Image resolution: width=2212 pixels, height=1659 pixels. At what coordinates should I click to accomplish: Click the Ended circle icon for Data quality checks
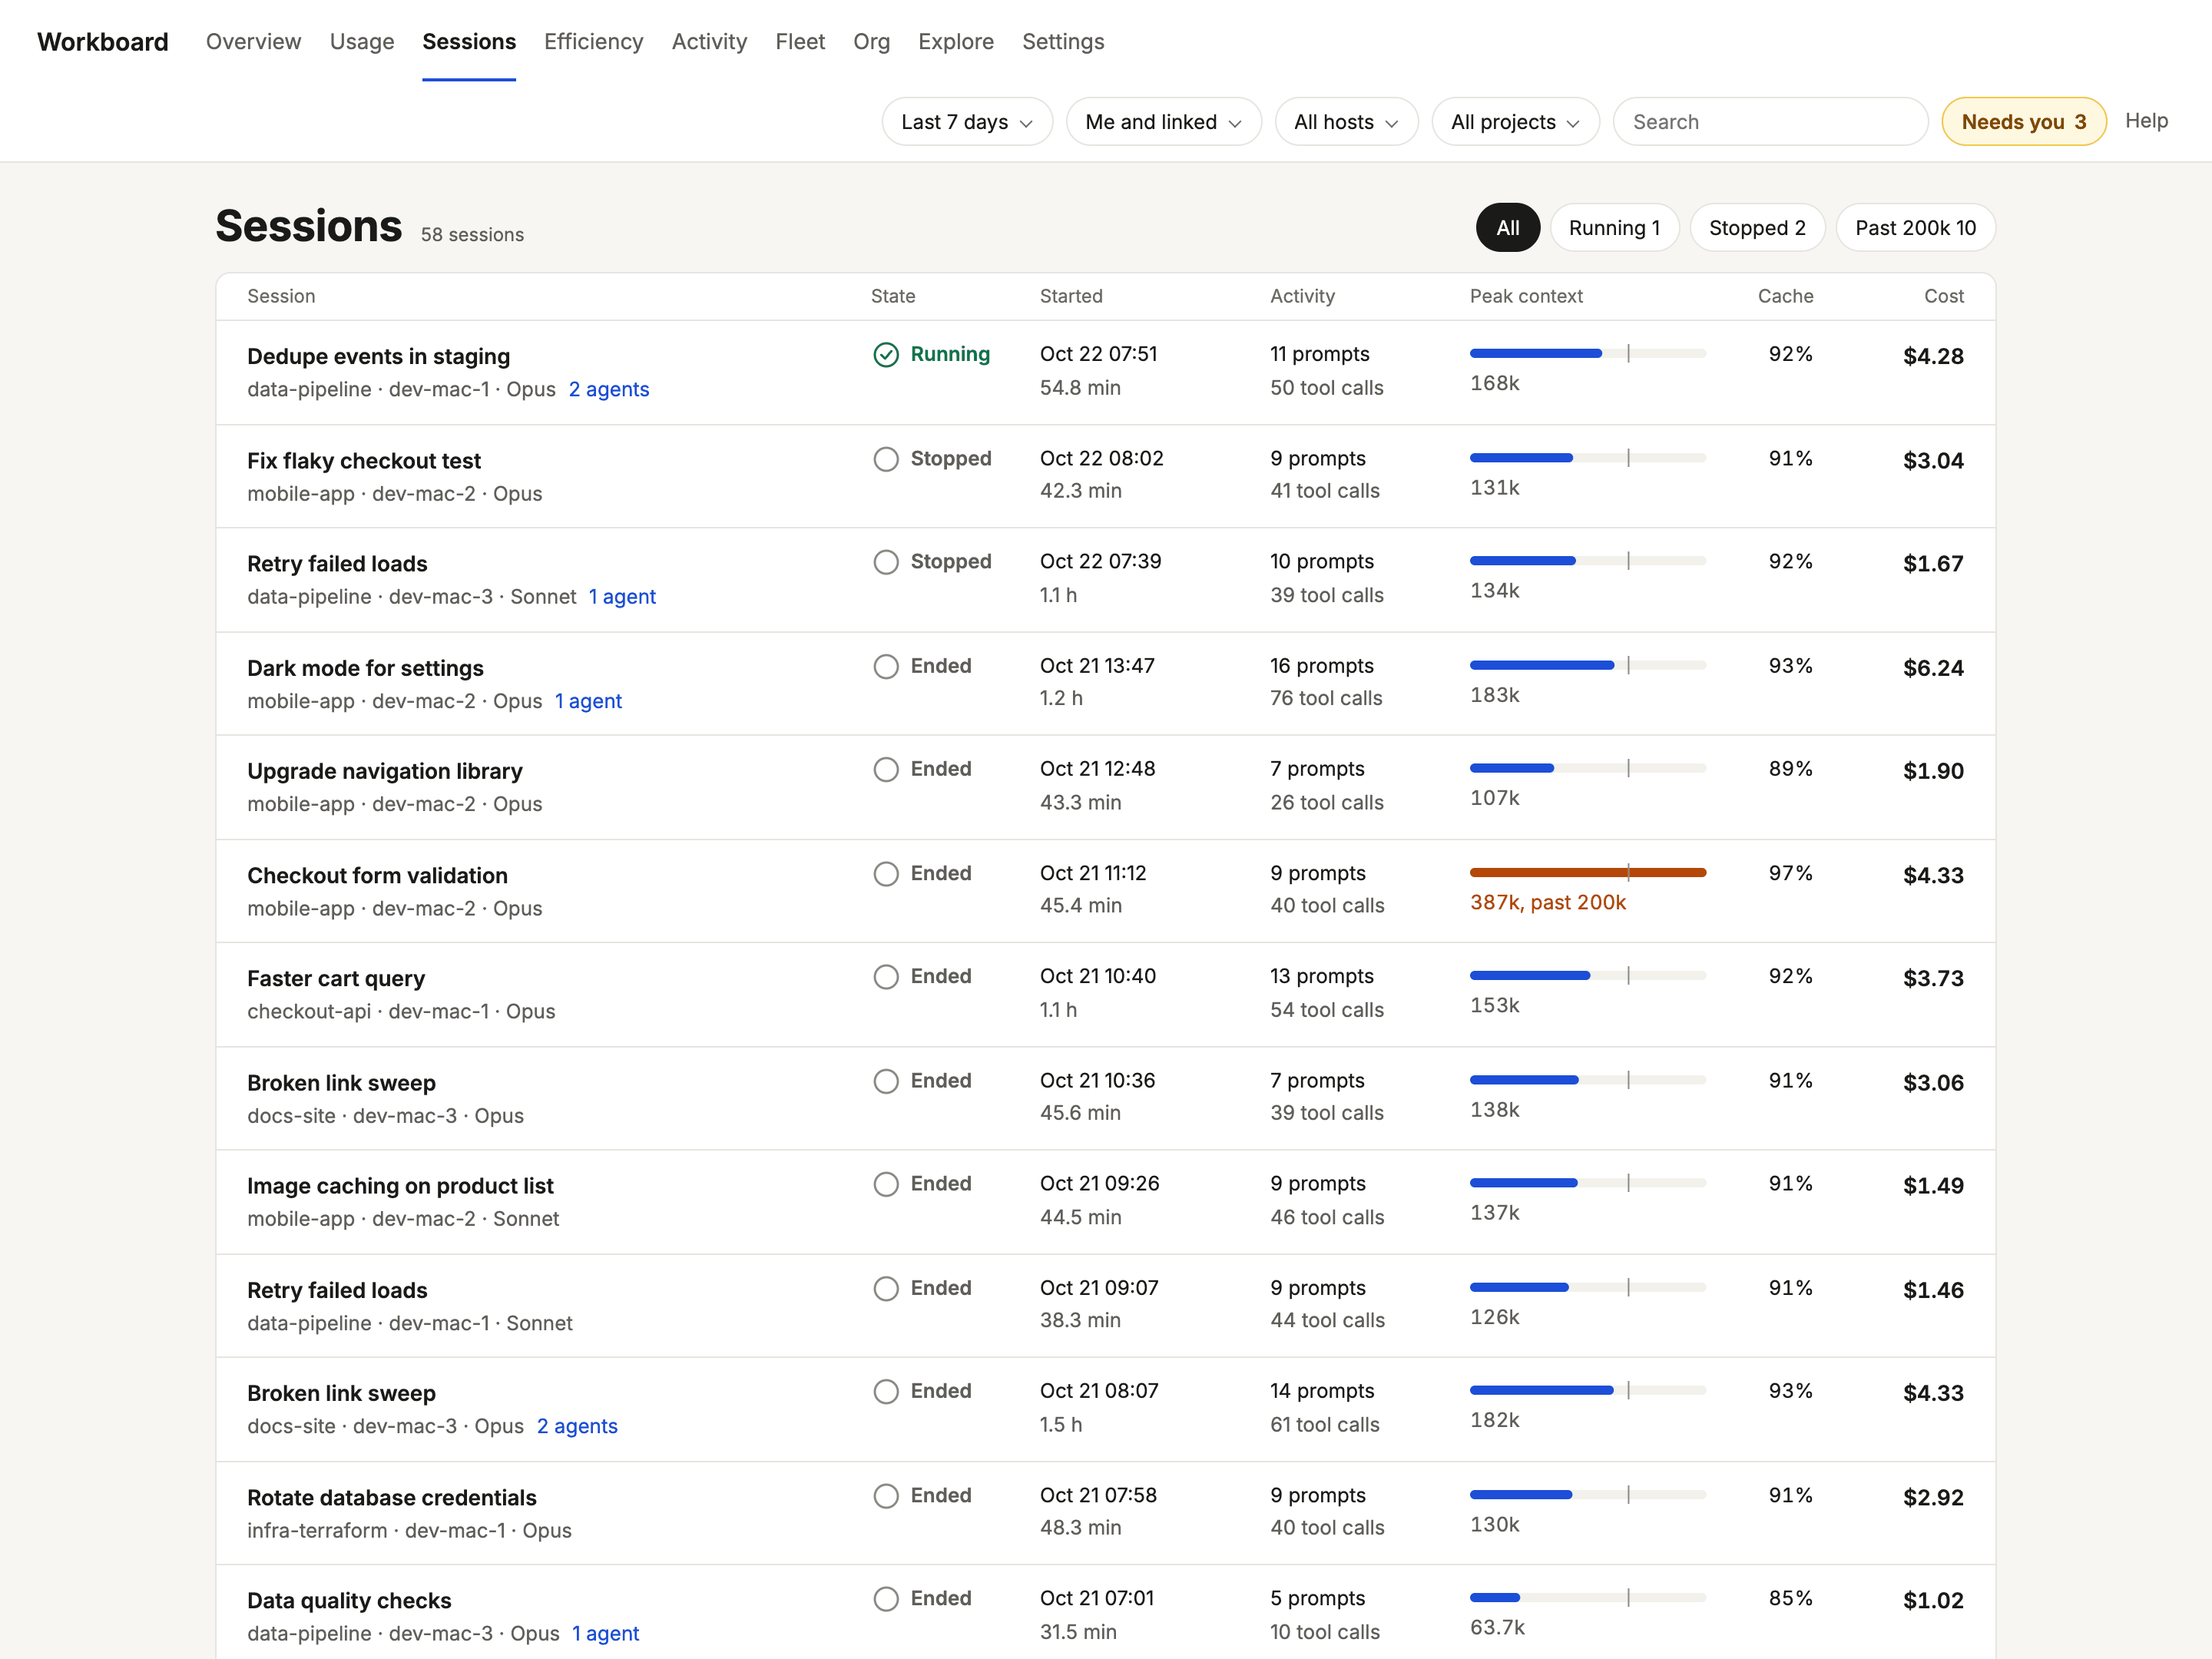coord(886,1599)
